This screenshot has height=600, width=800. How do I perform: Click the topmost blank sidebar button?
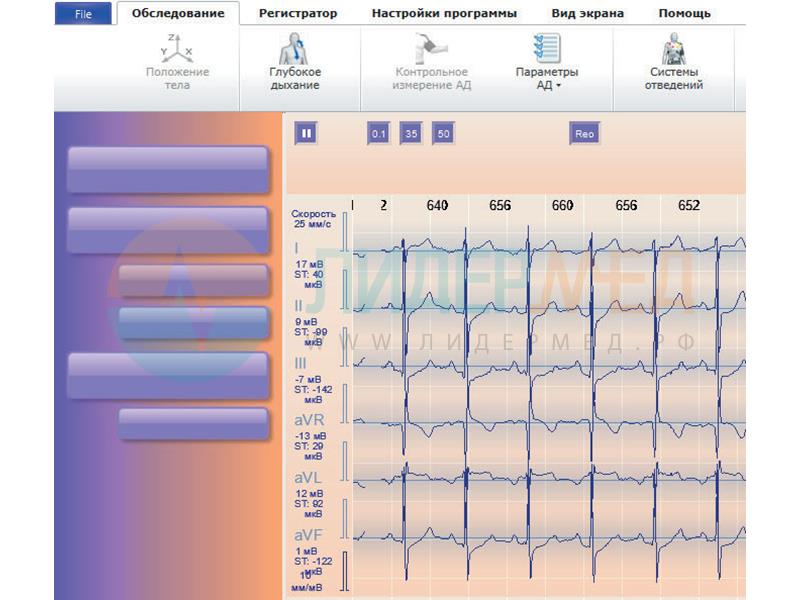point(167,169)
